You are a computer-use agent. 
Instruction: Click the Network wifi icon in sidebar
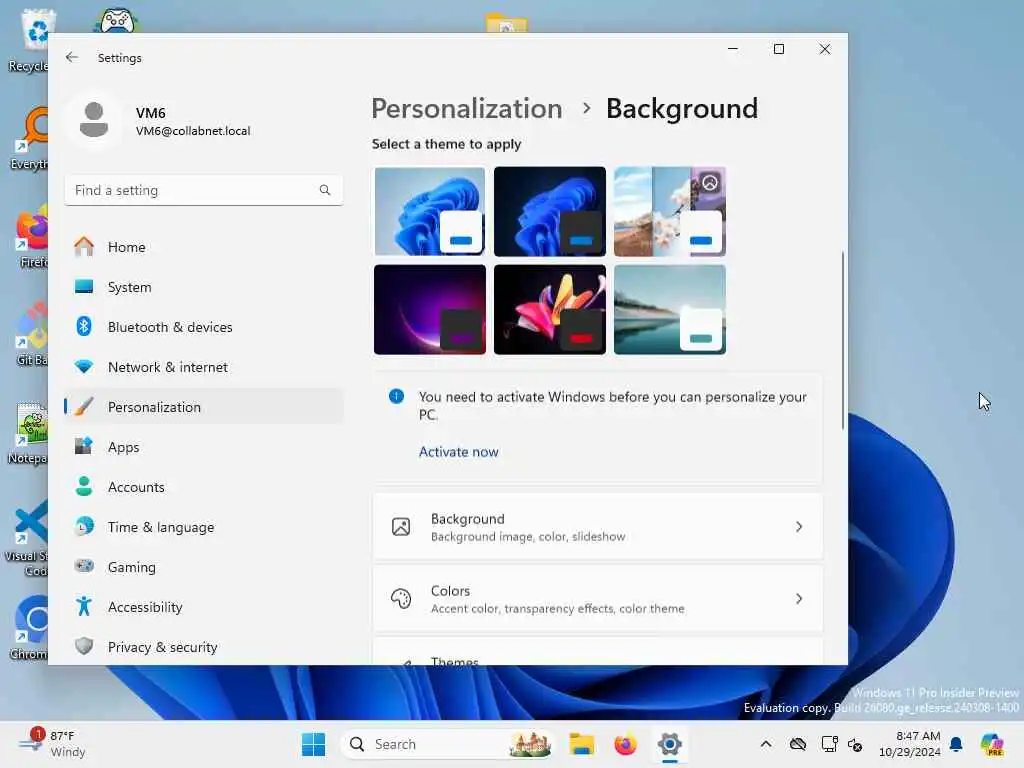click(84, 367)
